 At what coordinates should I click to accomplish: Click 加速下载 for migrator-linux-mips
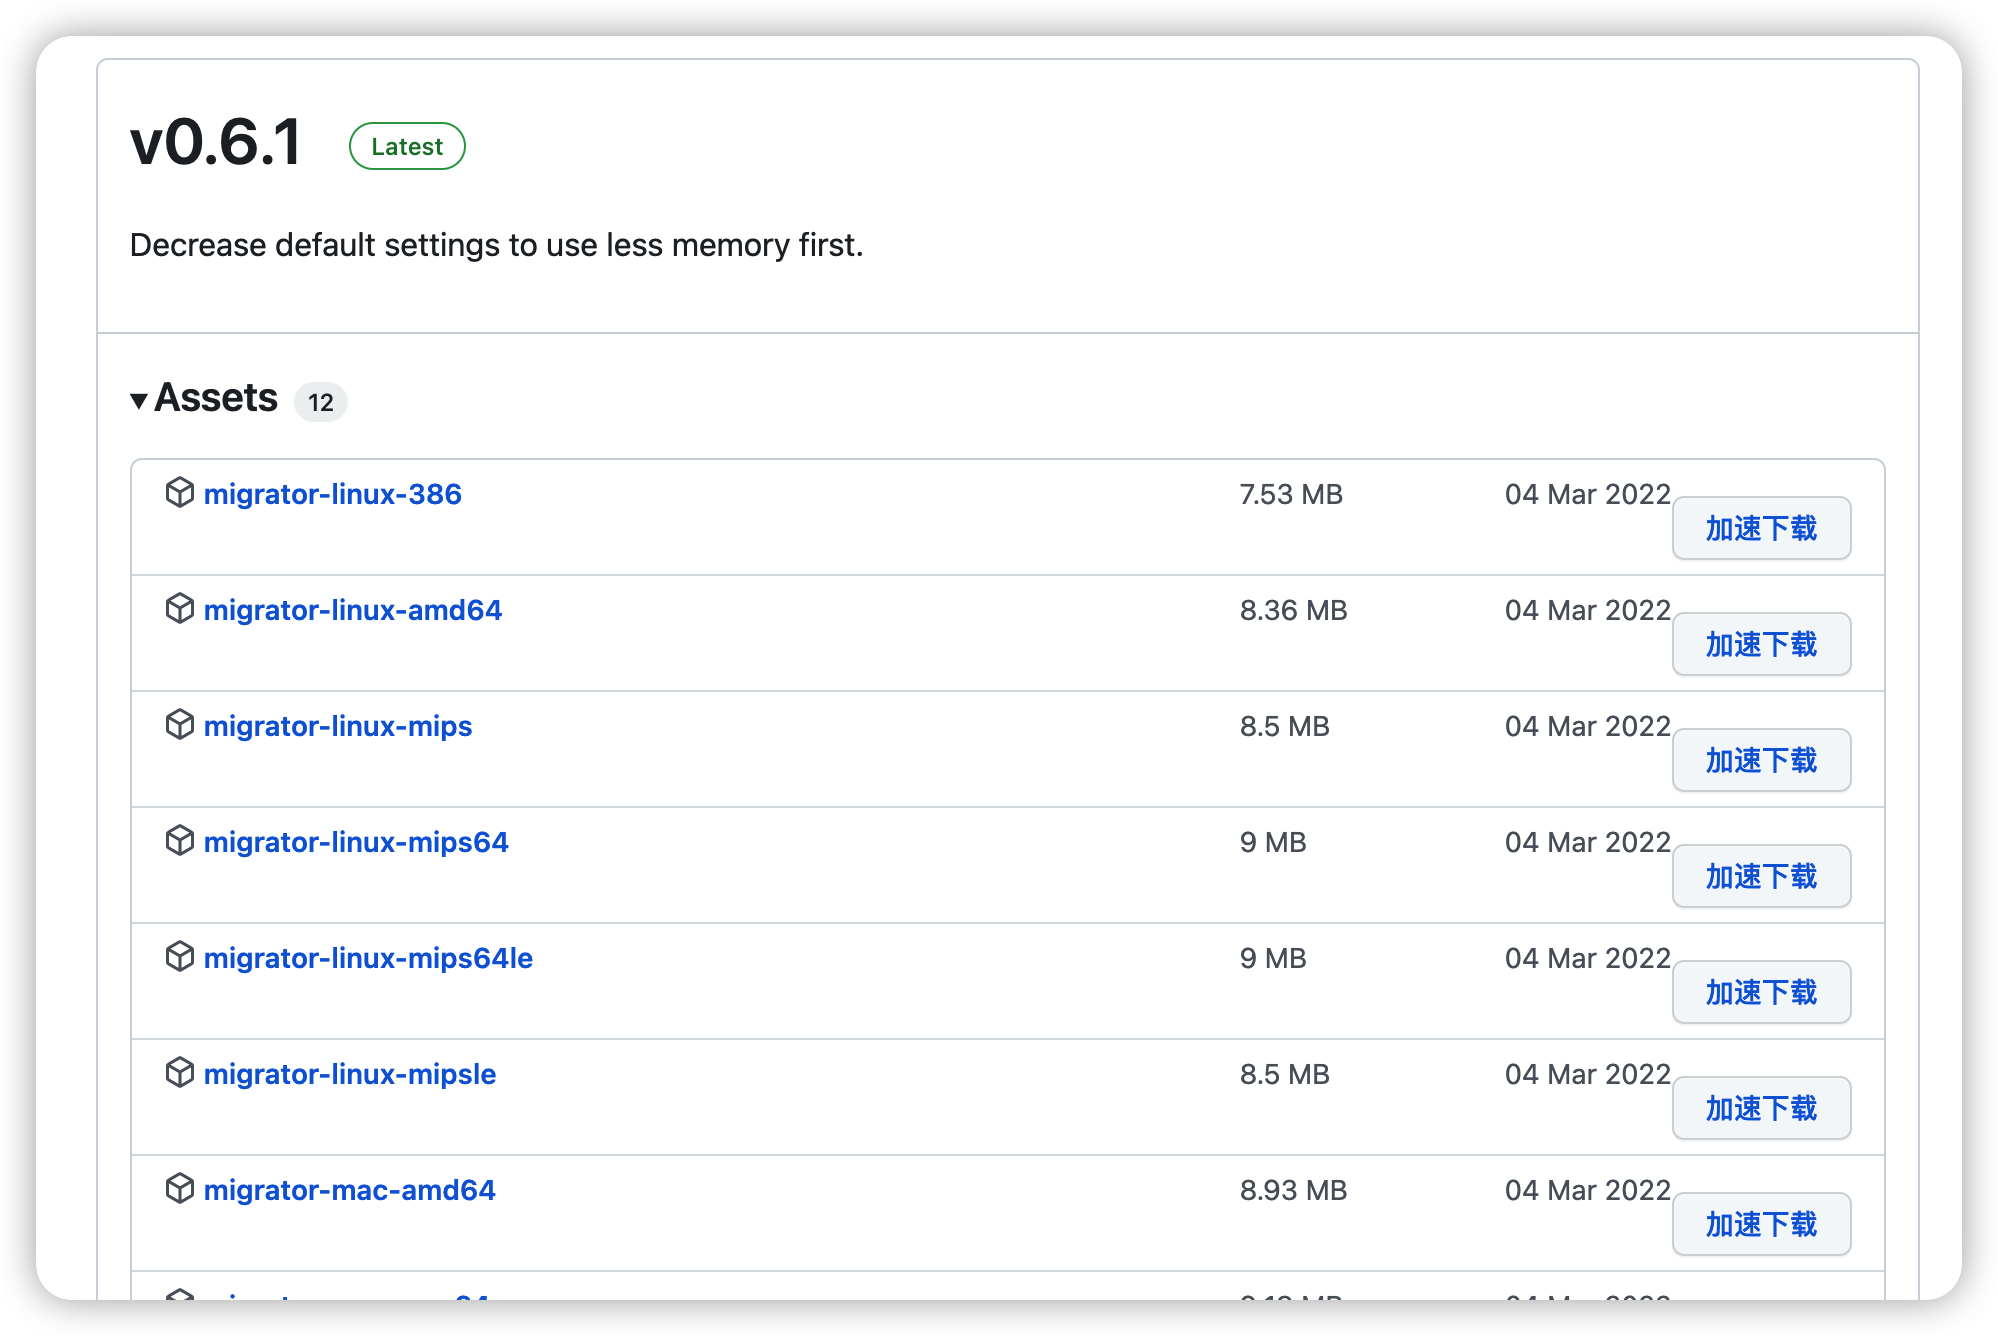tap(1760, 760)
